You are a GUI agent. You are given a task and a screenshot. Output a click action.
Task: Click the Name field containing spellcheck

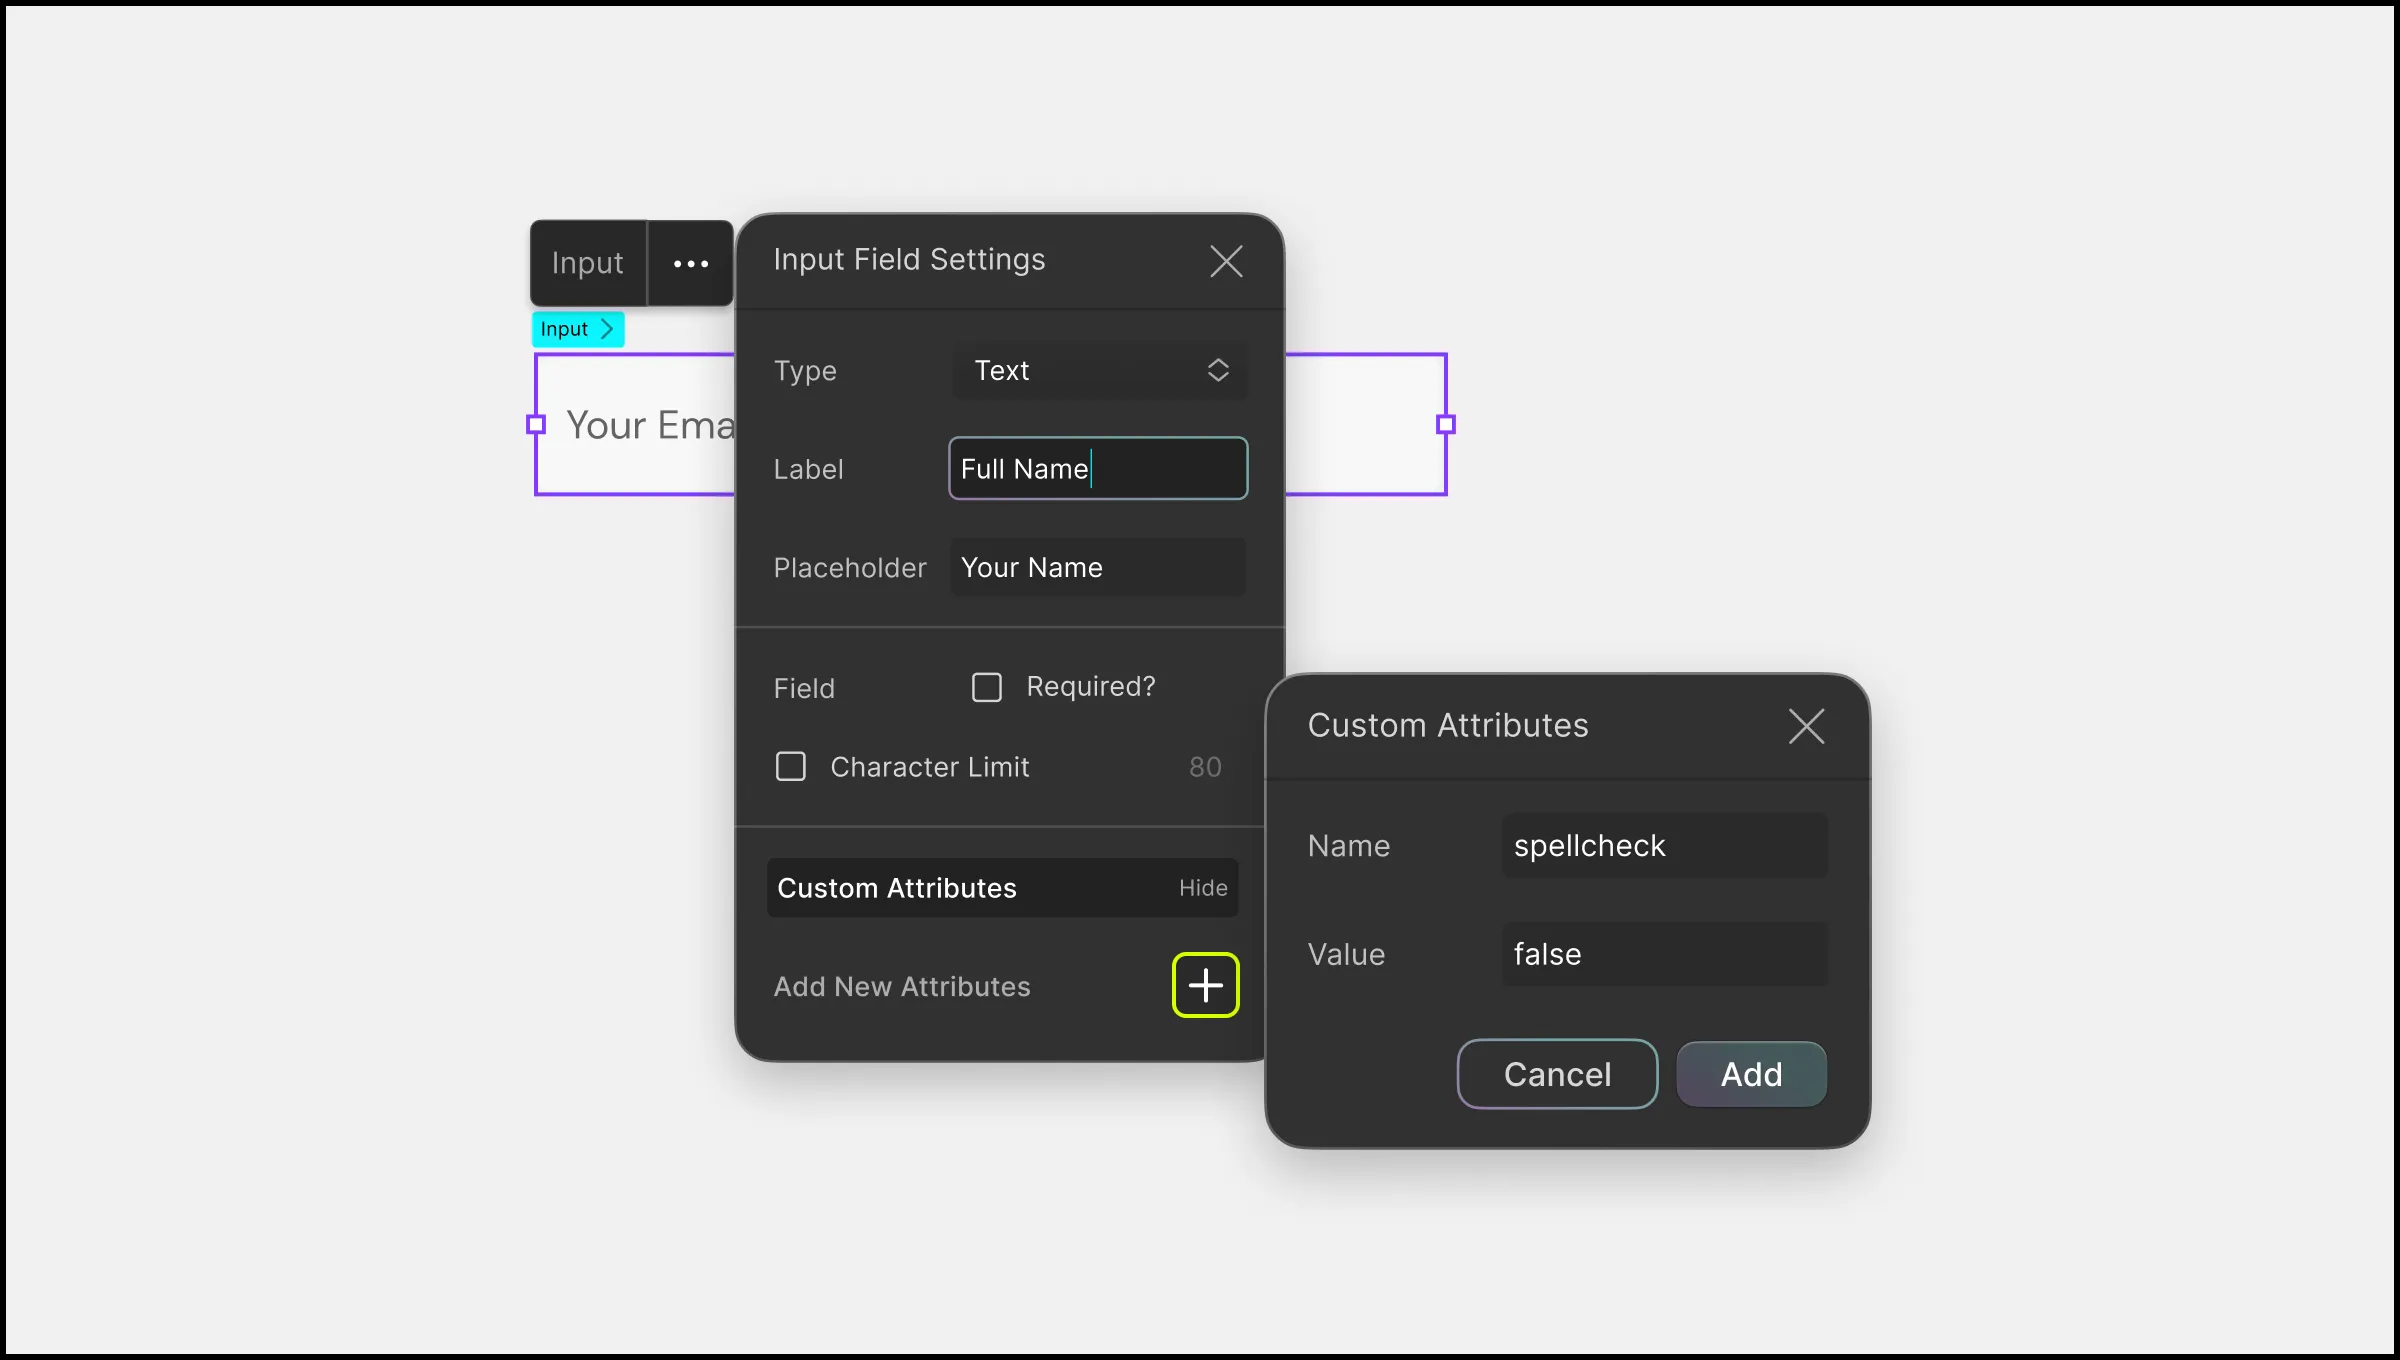click(x=1665, y=846)
